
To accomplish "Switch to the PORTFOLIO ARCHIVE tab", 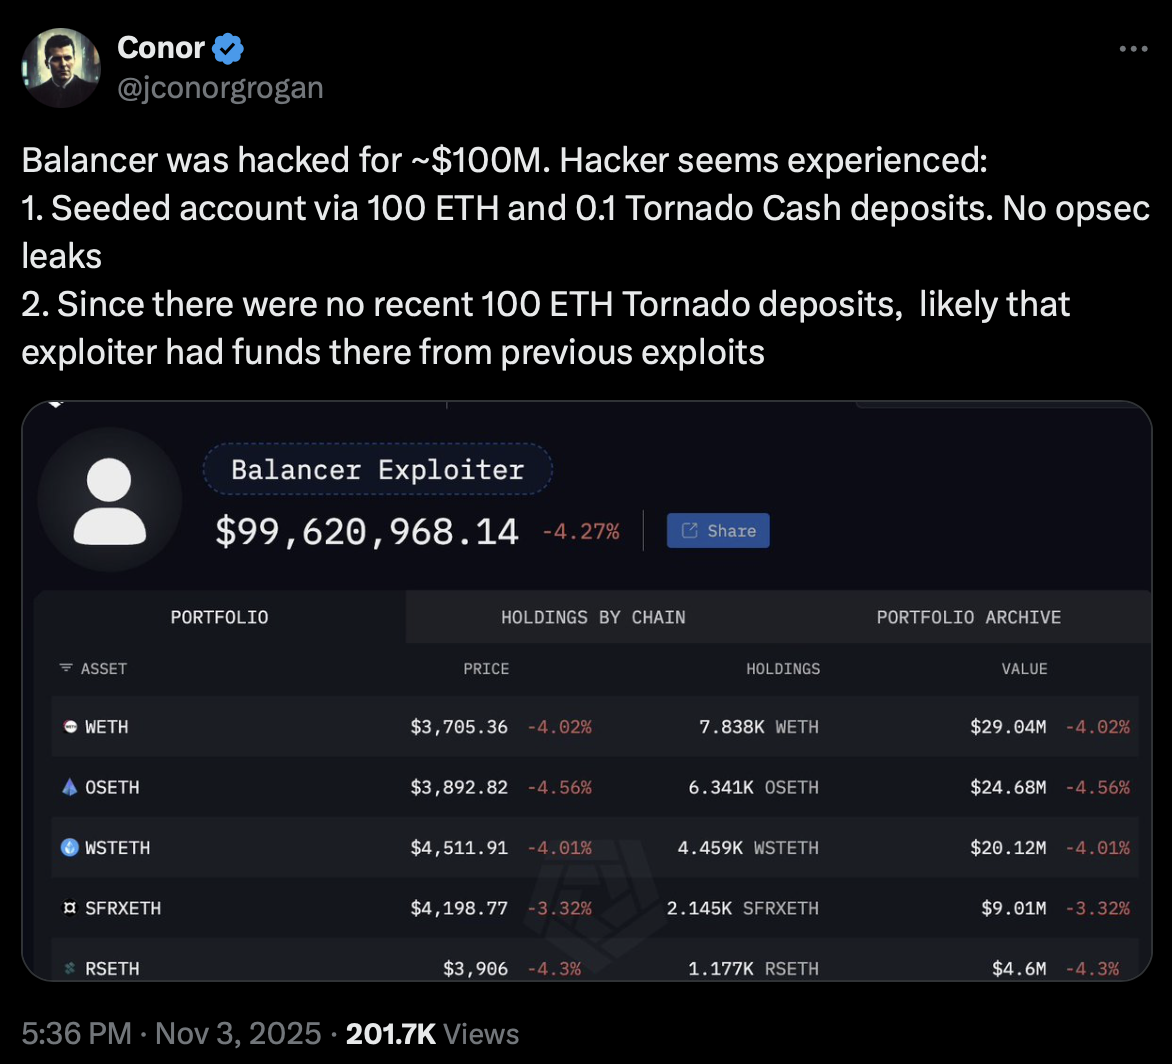I will (968, 617).
